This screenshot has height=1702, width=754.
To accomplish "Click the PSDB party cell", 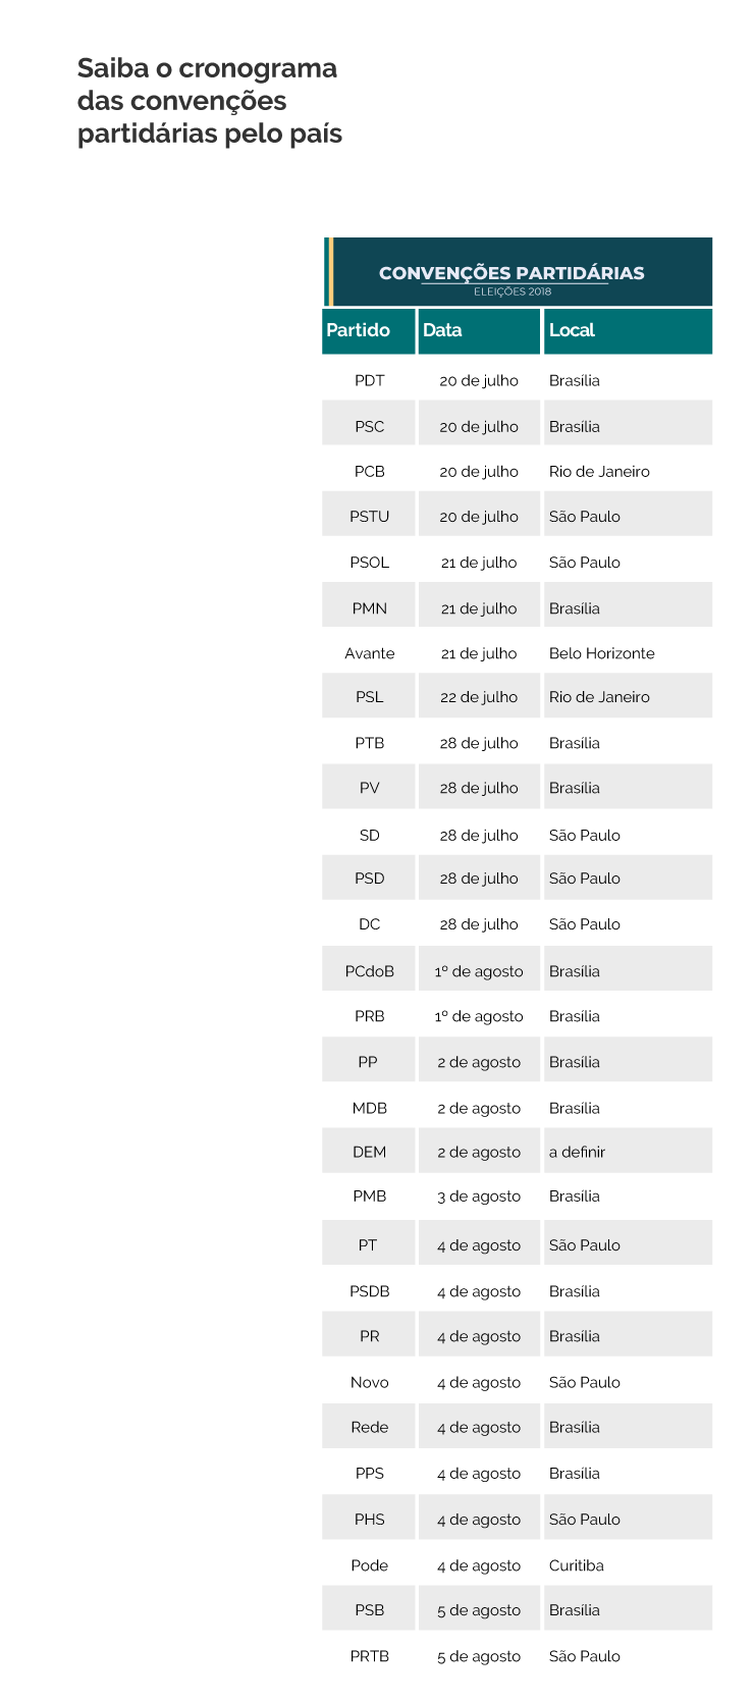I will pos(369,1291).
